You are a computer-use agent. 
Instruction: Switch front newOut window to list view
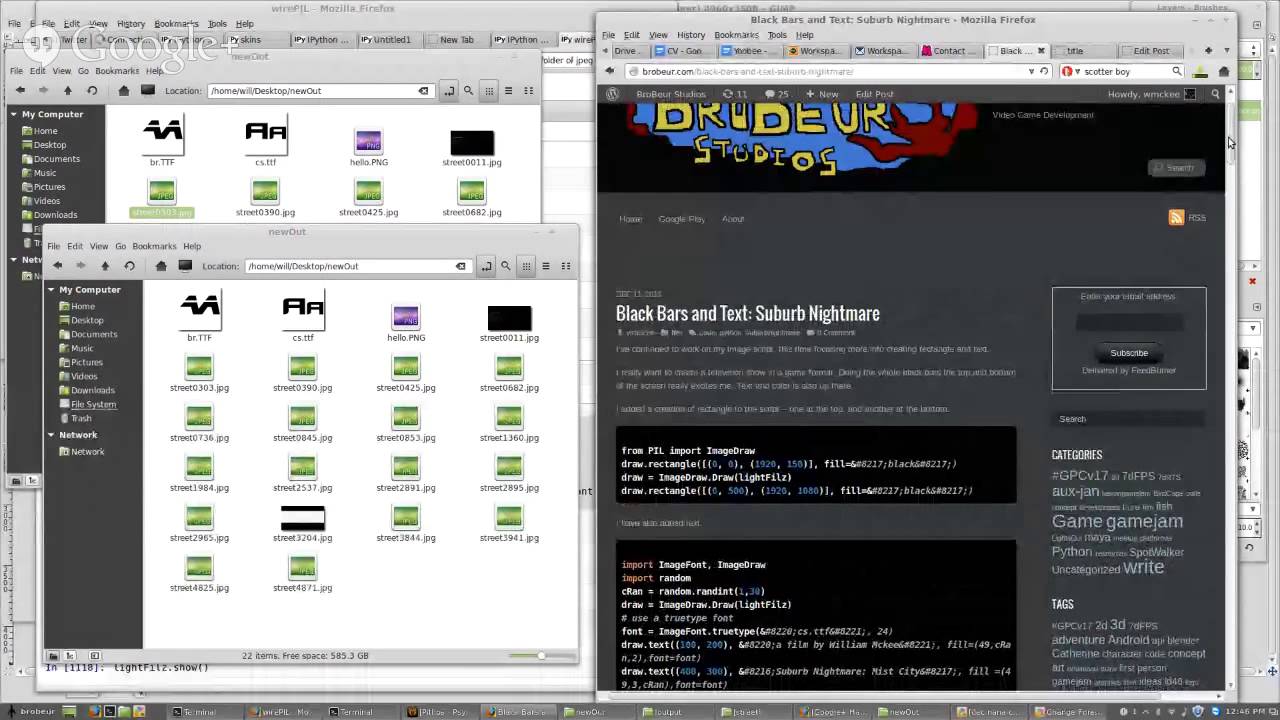(x=546, y=266)
